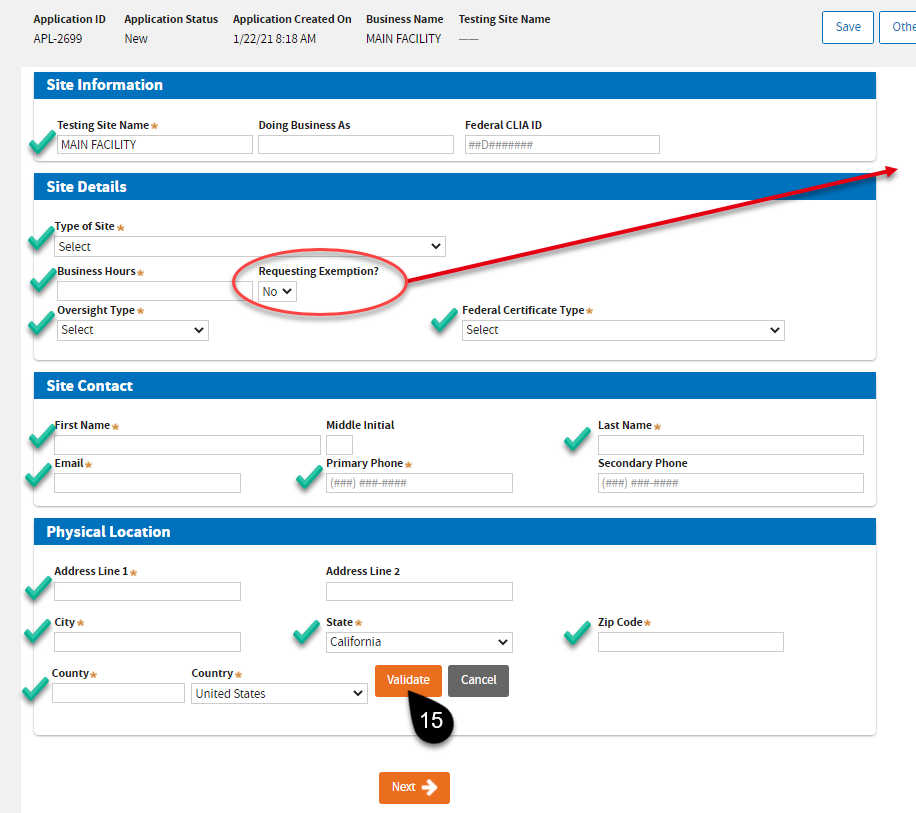Viewport: 916px width, 813px height.
Task: Click the Federal CLIA ID field
Action: click(x=562, y=145)
